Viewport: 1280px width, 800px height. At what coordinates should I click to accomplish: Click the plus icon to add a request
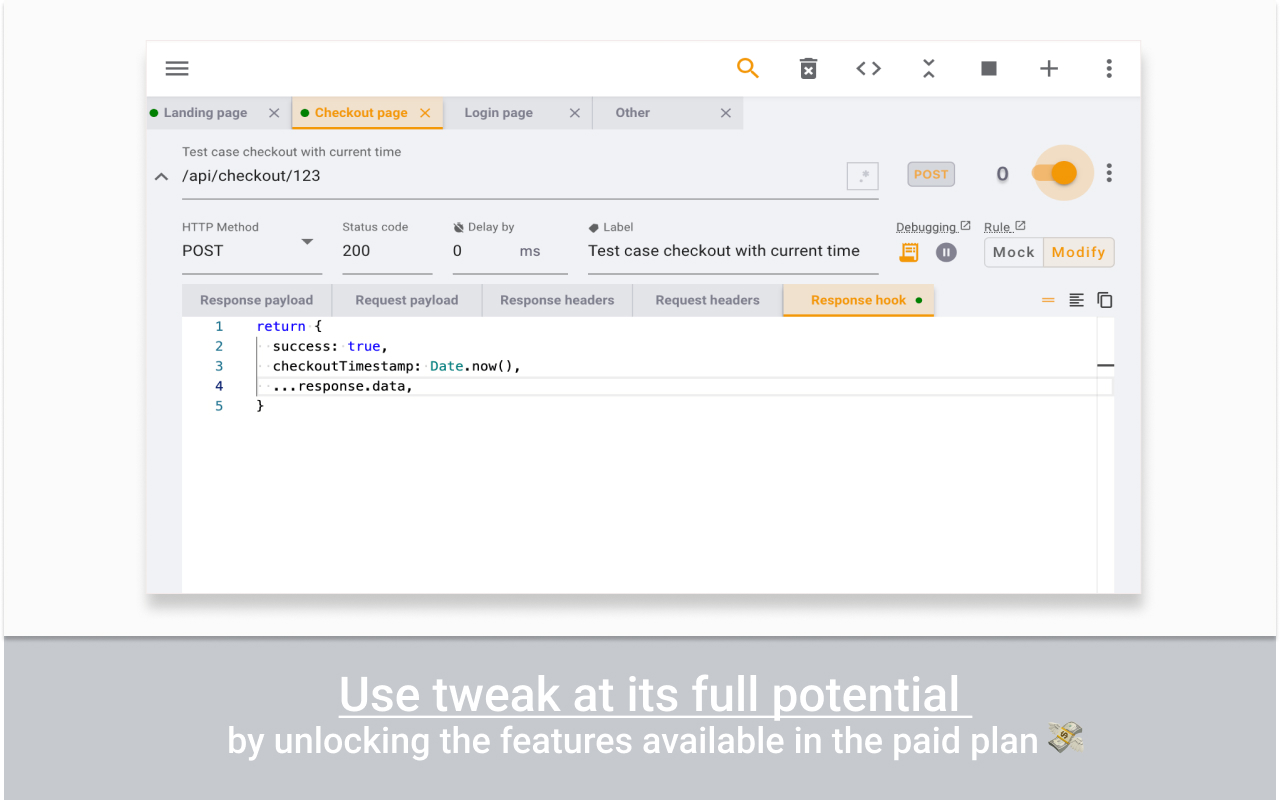1048,68
